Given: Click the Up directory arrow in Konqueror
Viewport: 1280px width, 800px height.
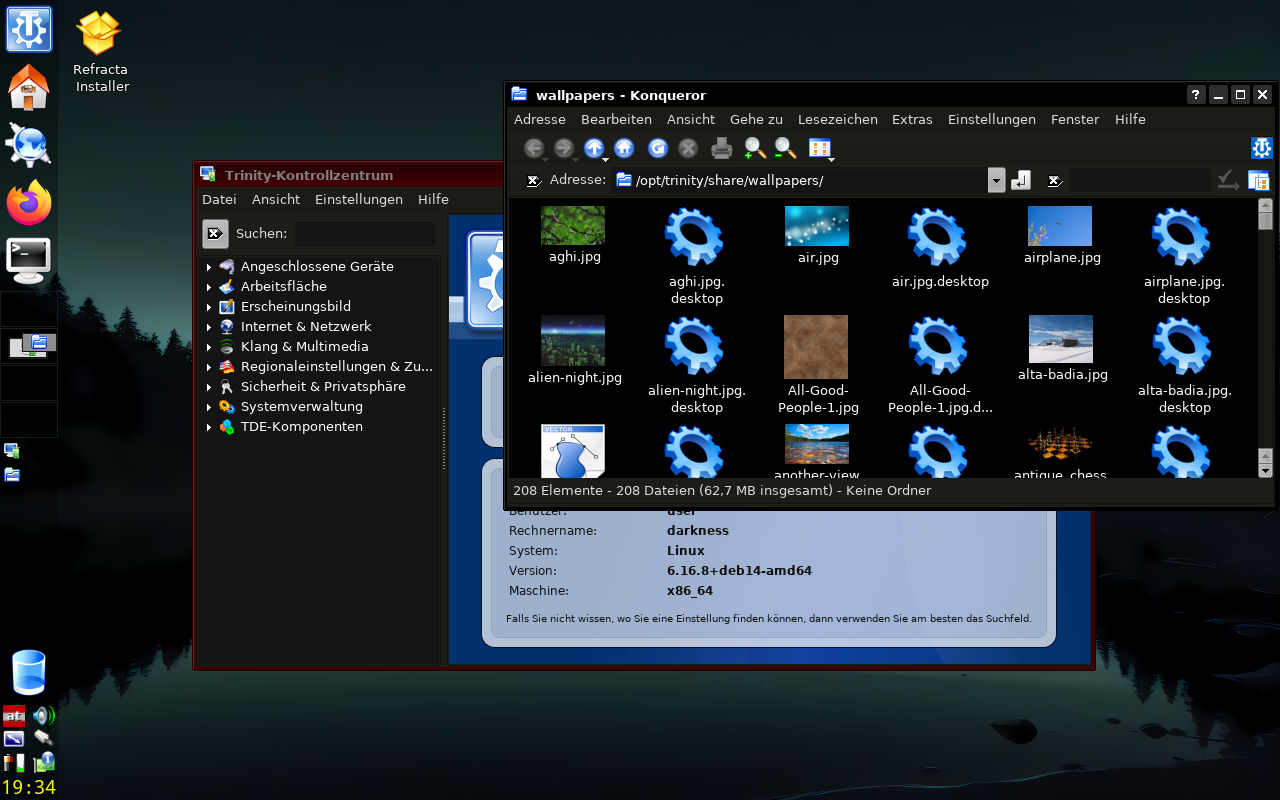Looking at the screenshot, I should point(594,149).
